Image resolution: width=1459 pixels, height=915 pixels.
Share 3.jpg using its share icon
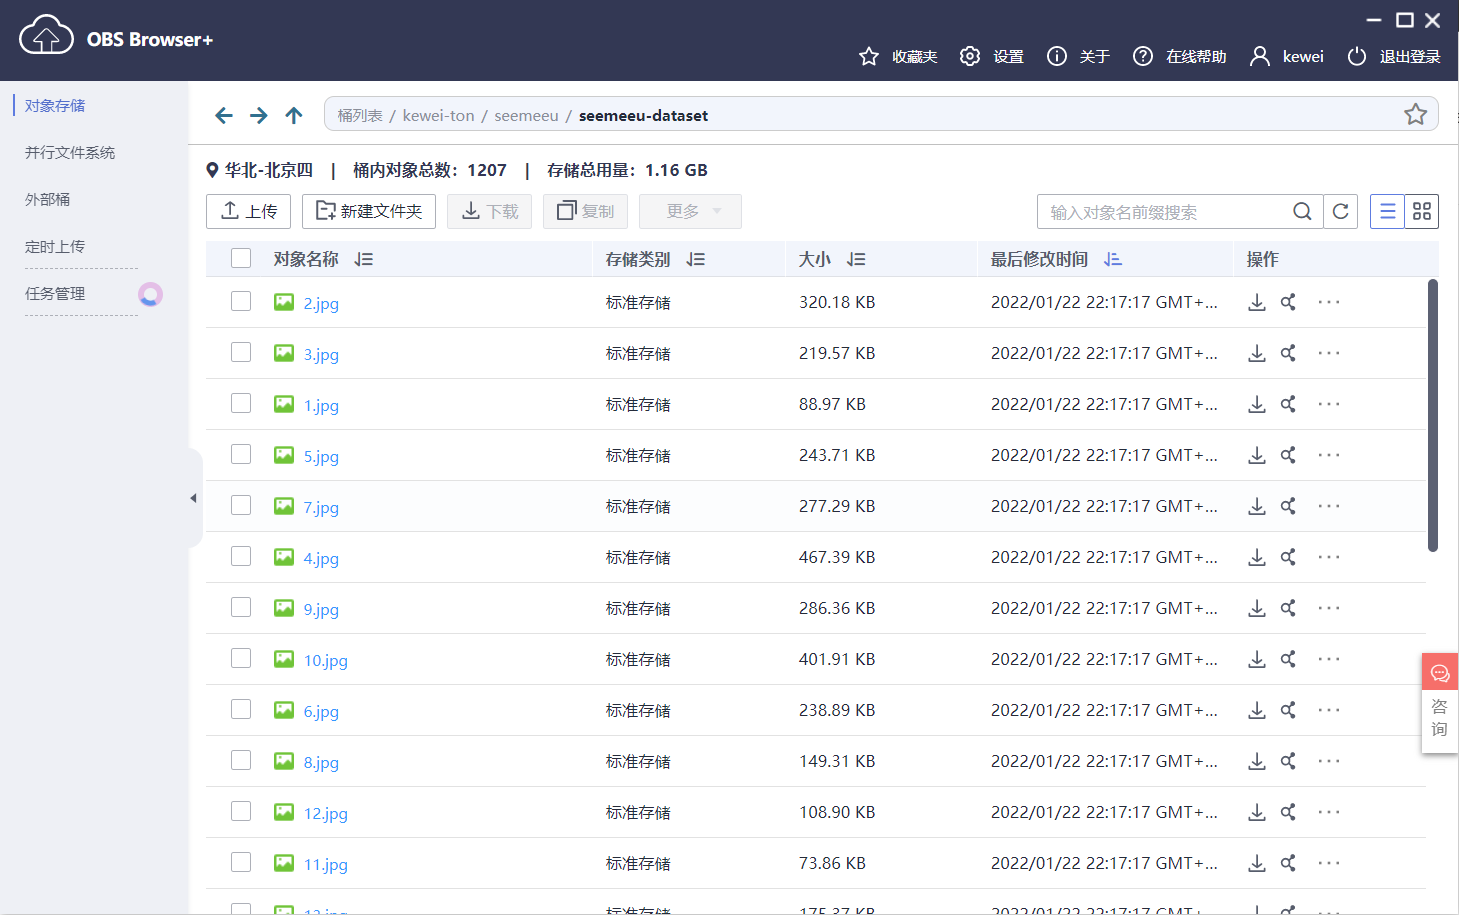point(1288,353)
